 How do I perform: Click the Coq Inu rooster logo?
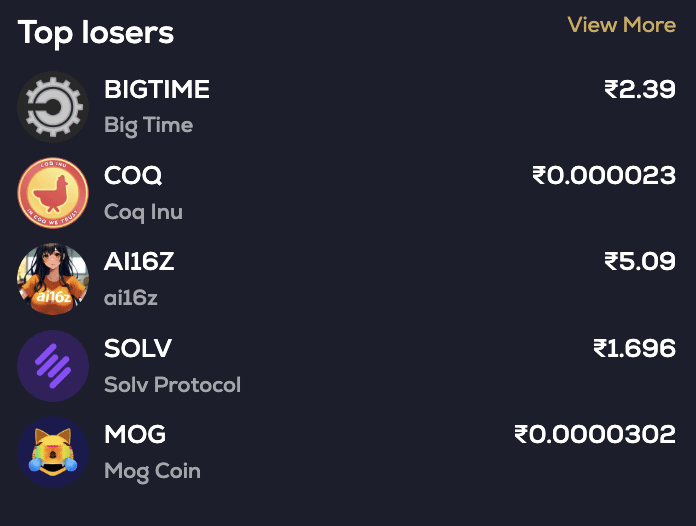[53, 193]
